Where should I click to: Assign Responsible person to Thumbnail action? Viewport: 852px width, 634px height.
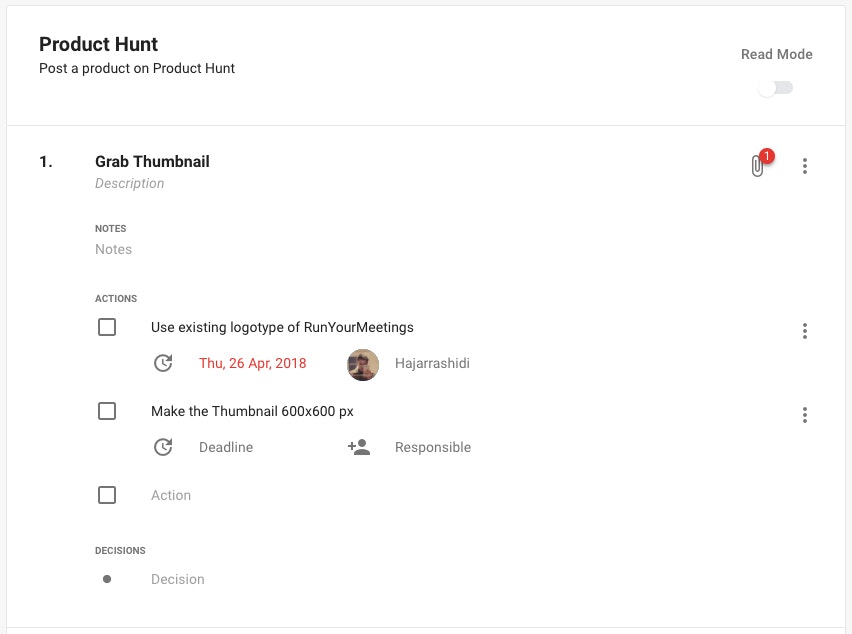click(x=433, y=447)
